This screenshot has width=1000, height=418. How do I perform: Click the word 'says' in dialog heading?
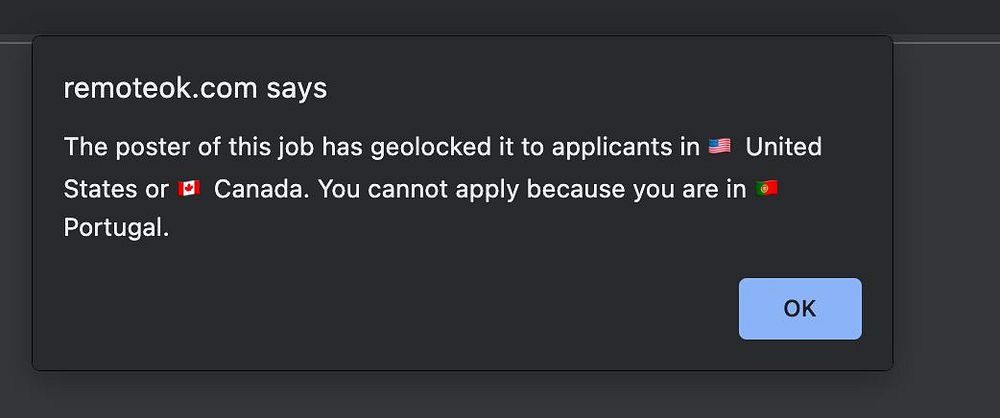coord(296,88)
